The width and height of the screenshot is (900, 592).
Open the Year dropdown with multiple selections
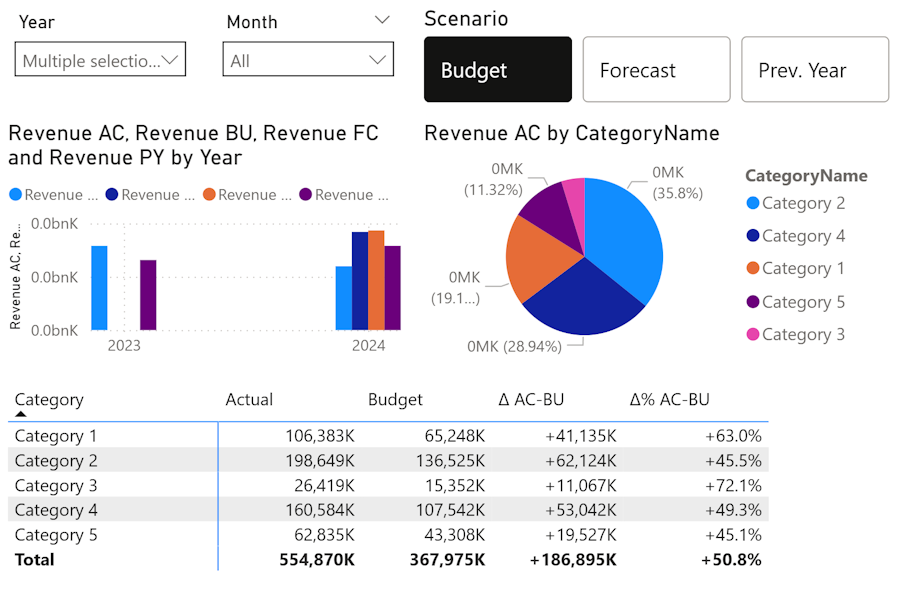coord(101,60)
